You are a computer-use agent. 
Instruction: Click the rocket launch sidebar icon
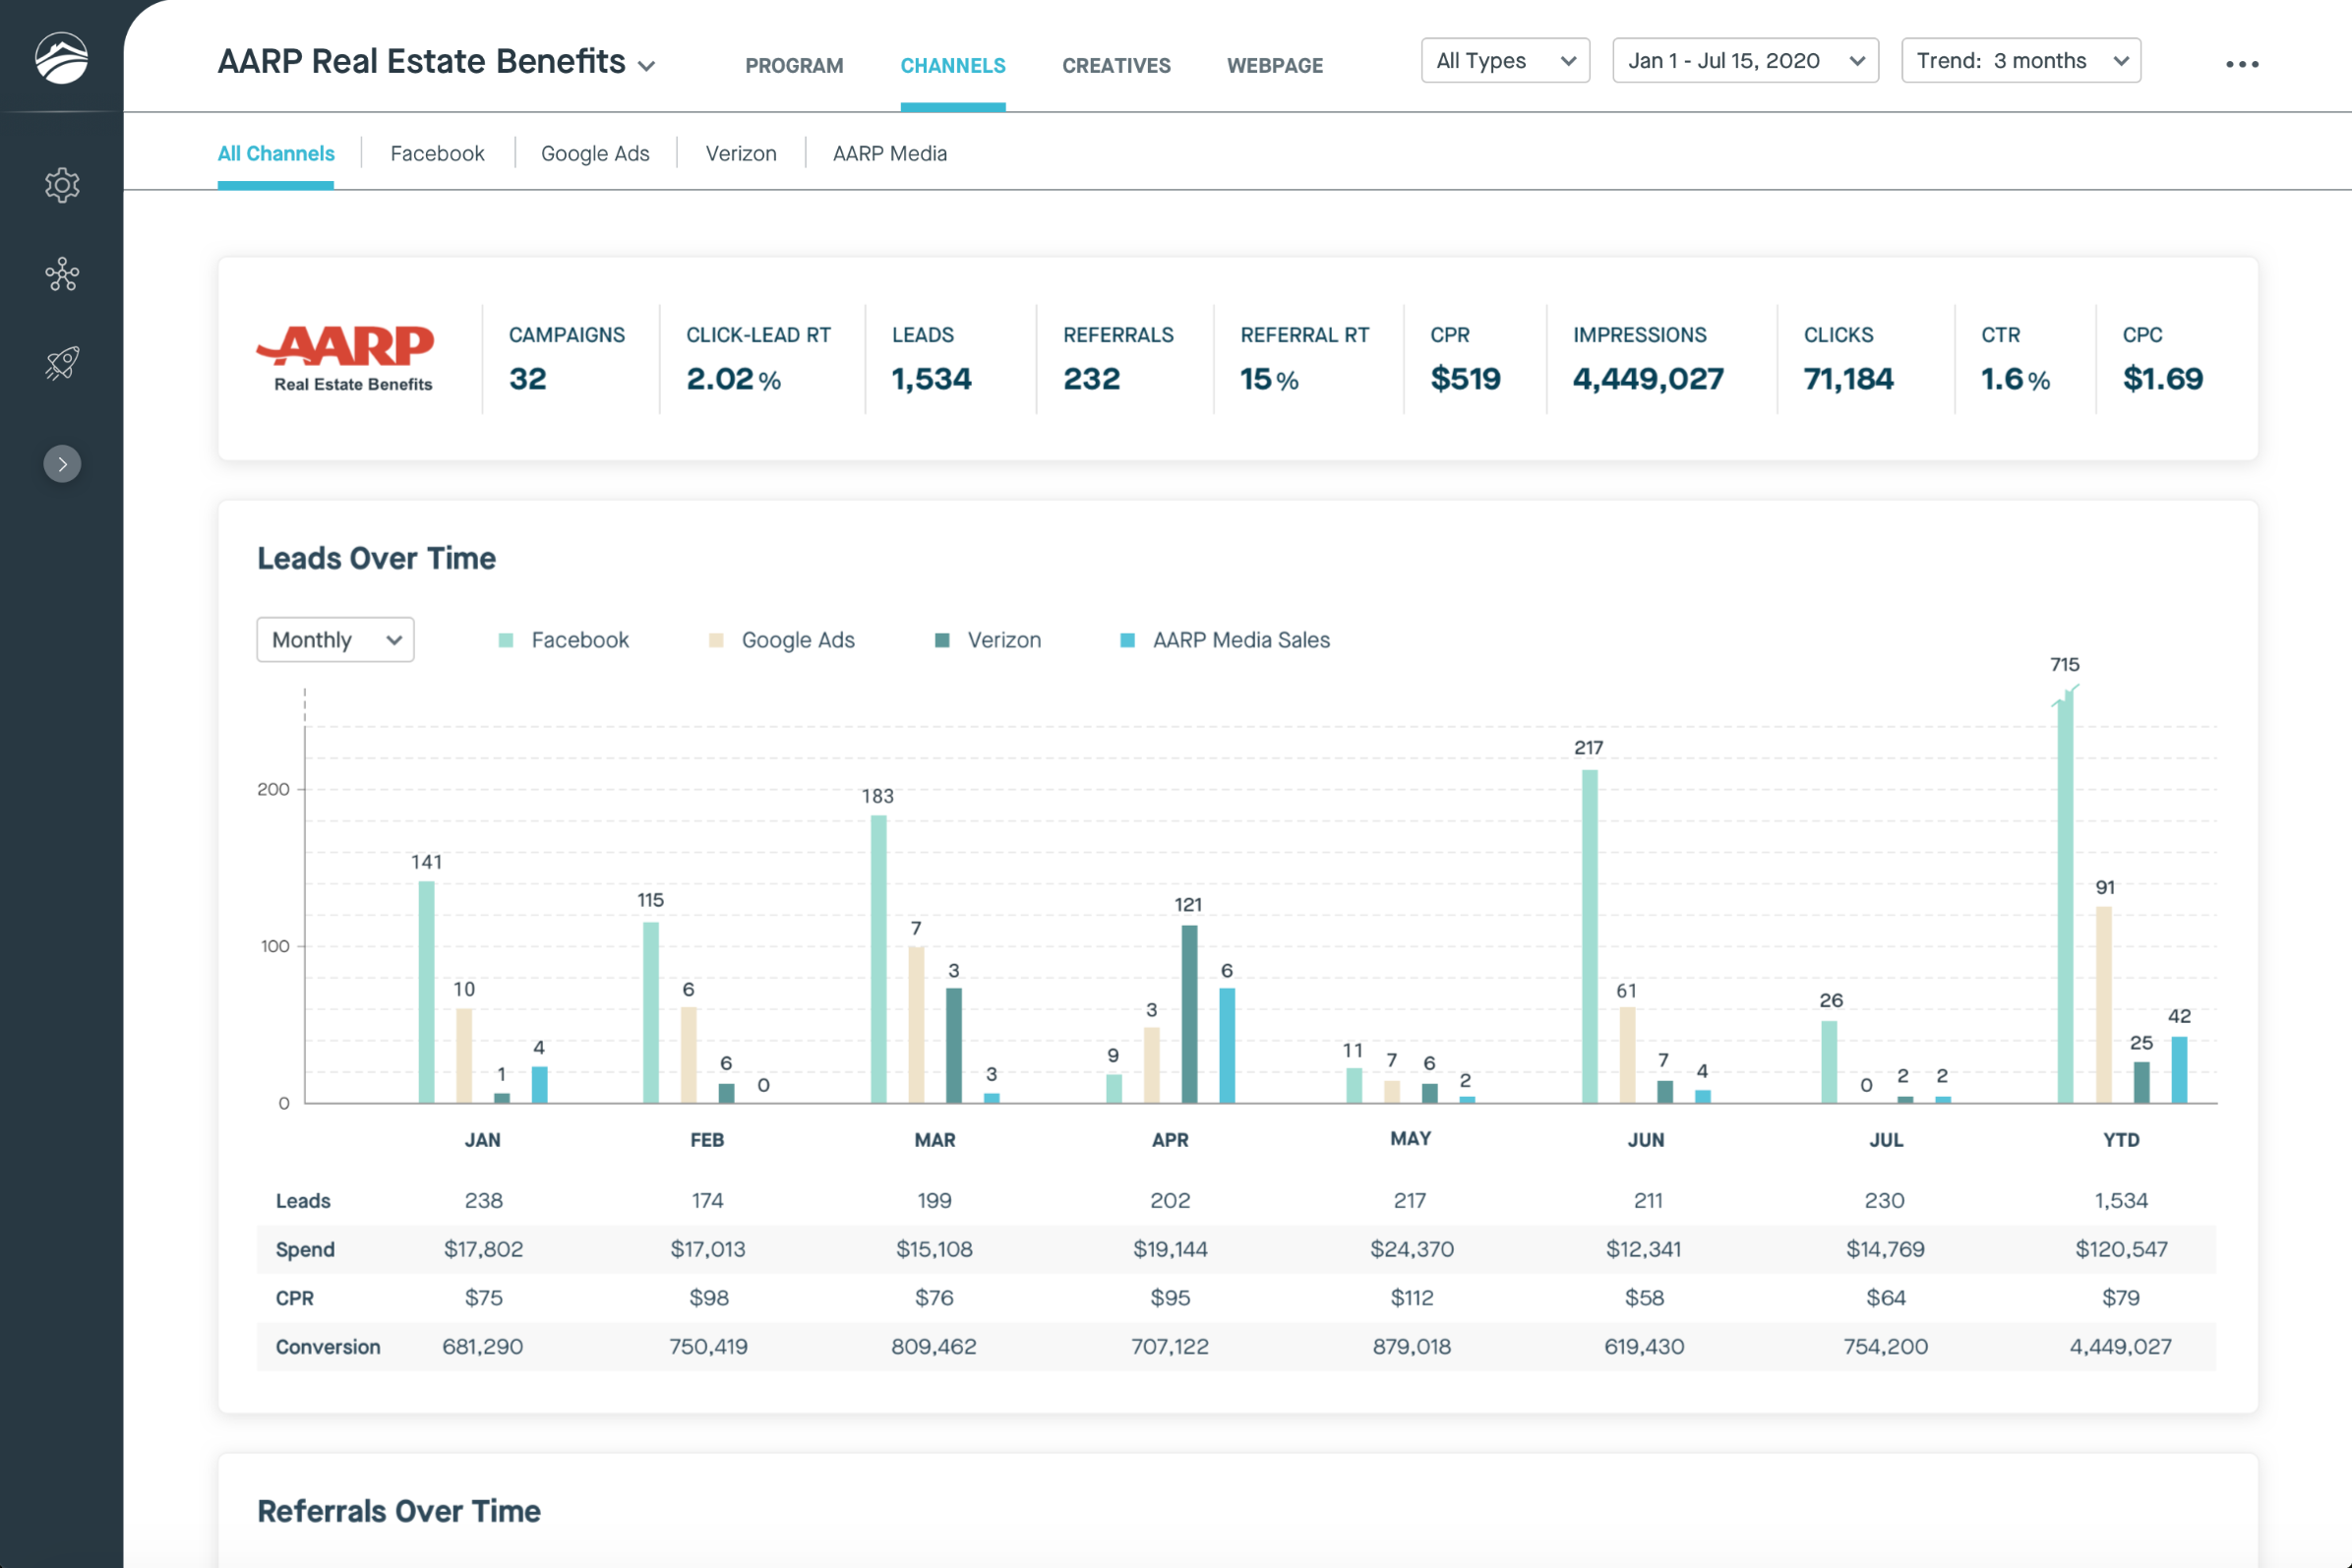[x=62, y=363]
